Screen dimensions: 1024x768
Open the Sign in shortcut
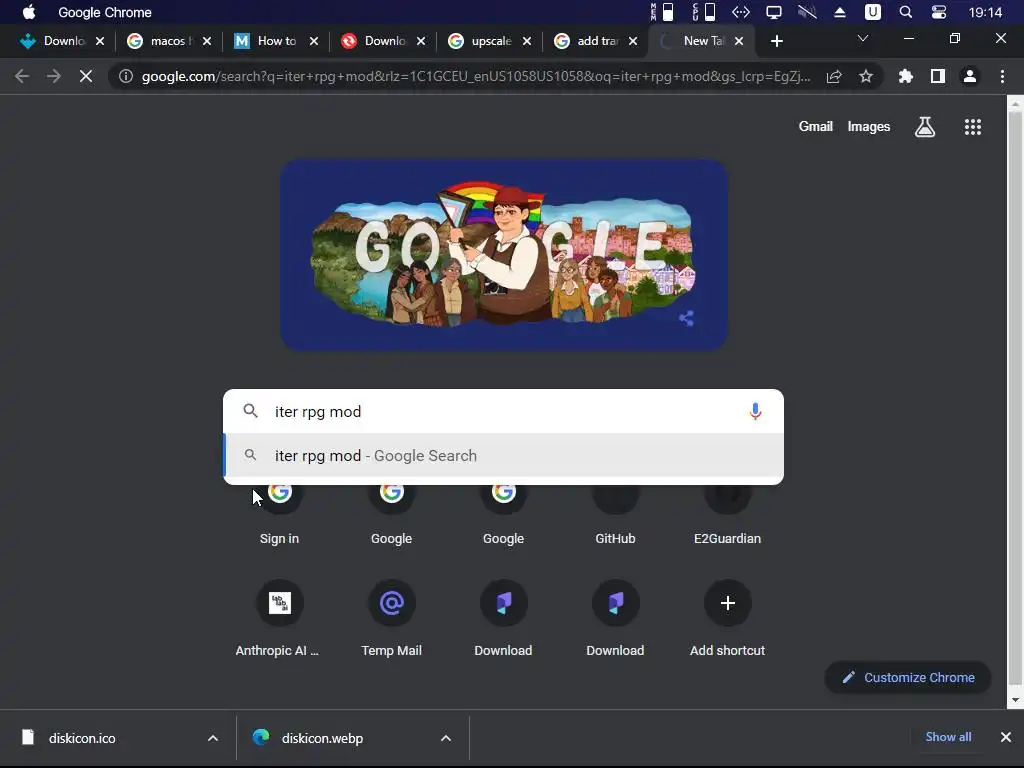[280, 516]
